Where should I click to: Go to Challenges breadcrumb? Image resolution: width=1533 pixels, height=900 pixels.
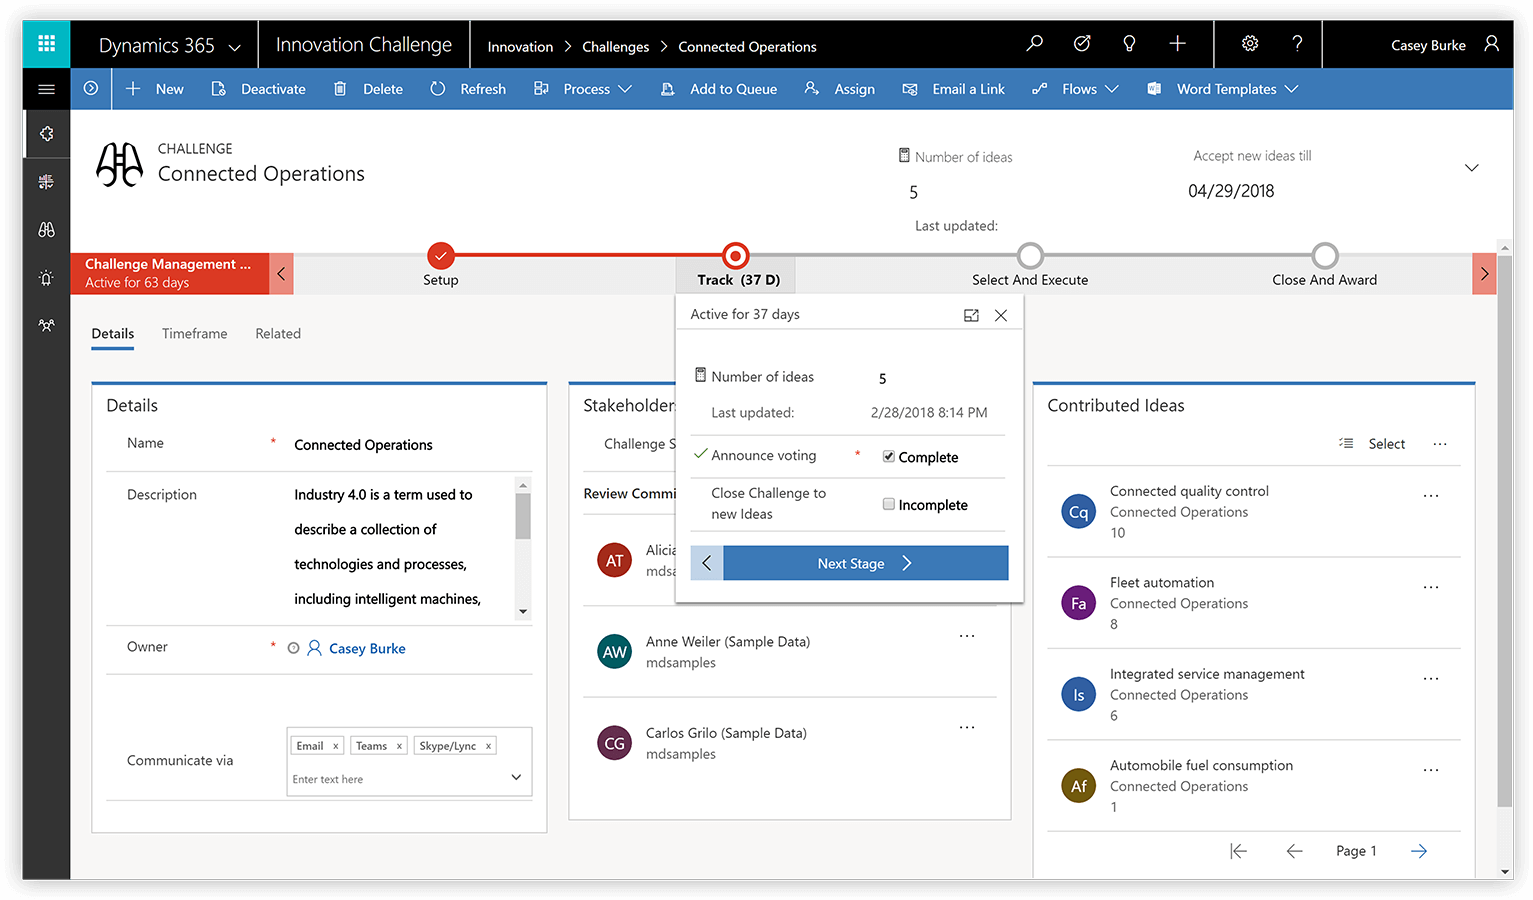point(616,47)
